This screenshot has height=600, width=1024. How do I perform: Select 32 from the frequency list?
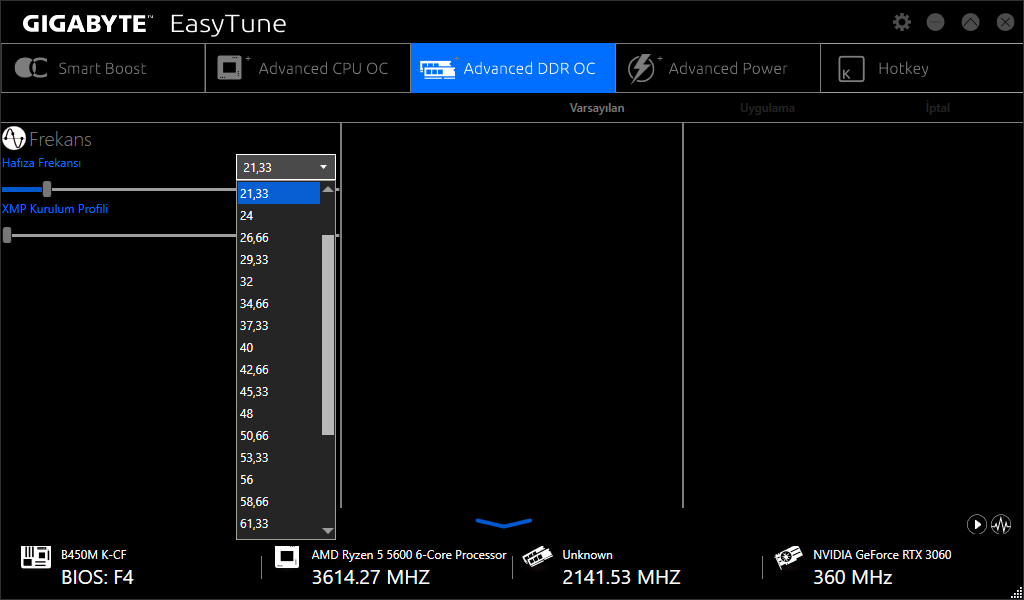[x=279, y=281]
